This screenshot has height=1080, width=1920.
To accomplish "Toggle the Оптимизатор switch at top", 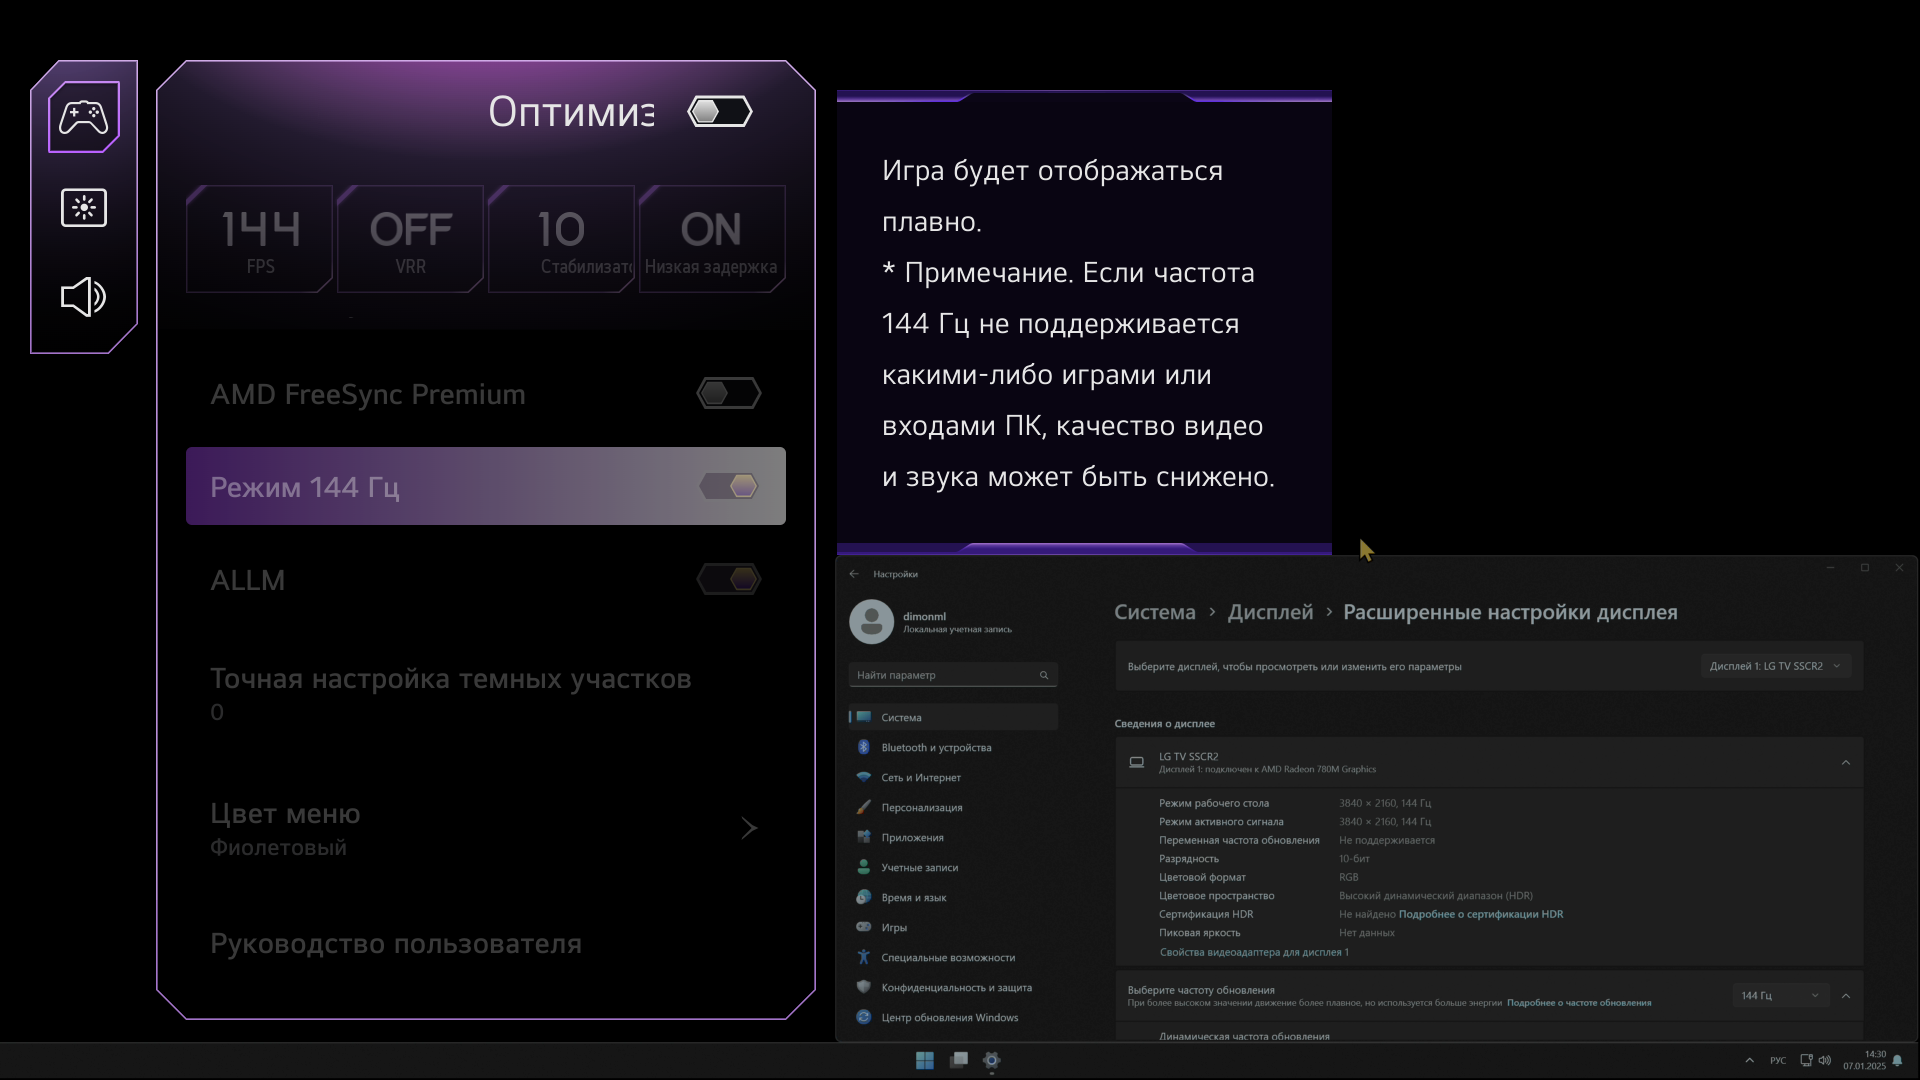I will tap(720, 112).
